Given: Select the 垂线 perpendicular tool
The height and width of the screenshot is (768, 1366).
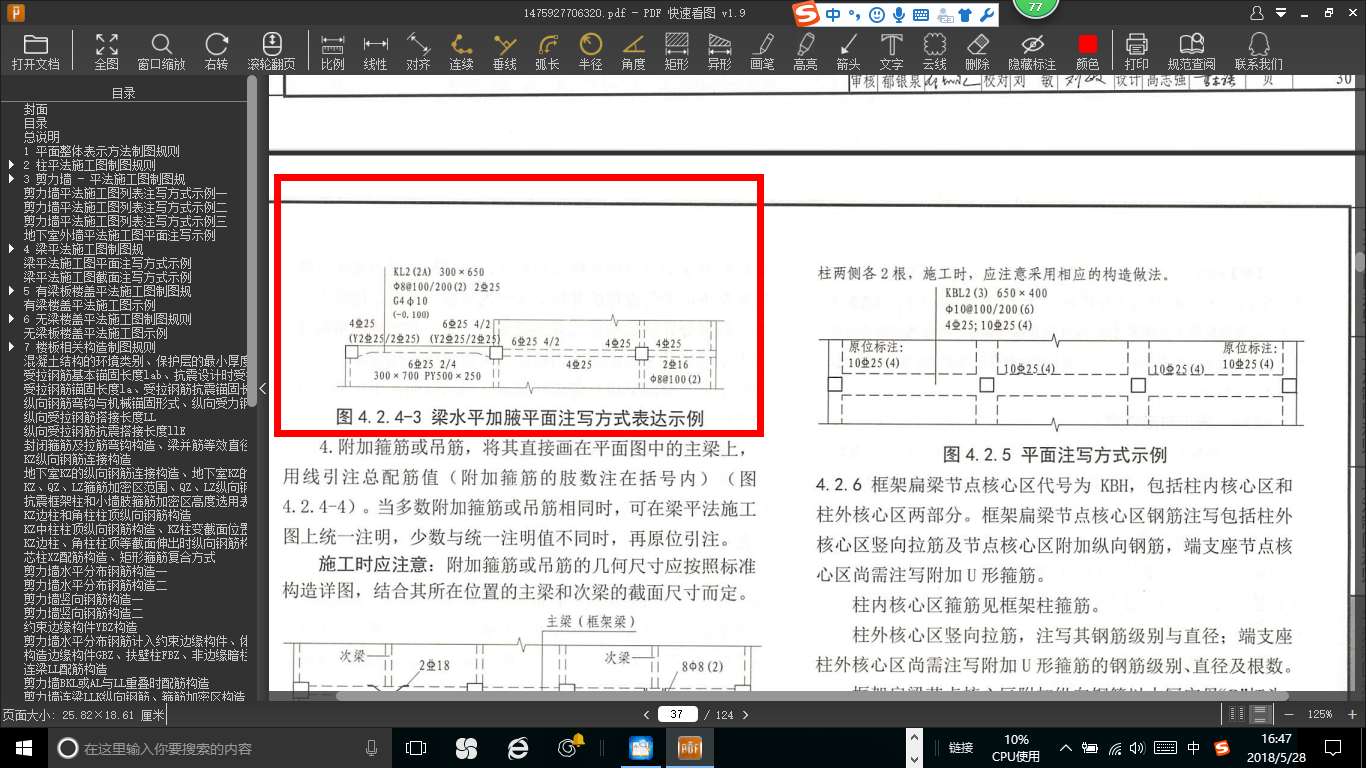Looking at the screenshot, I should (x=505, y=51).
